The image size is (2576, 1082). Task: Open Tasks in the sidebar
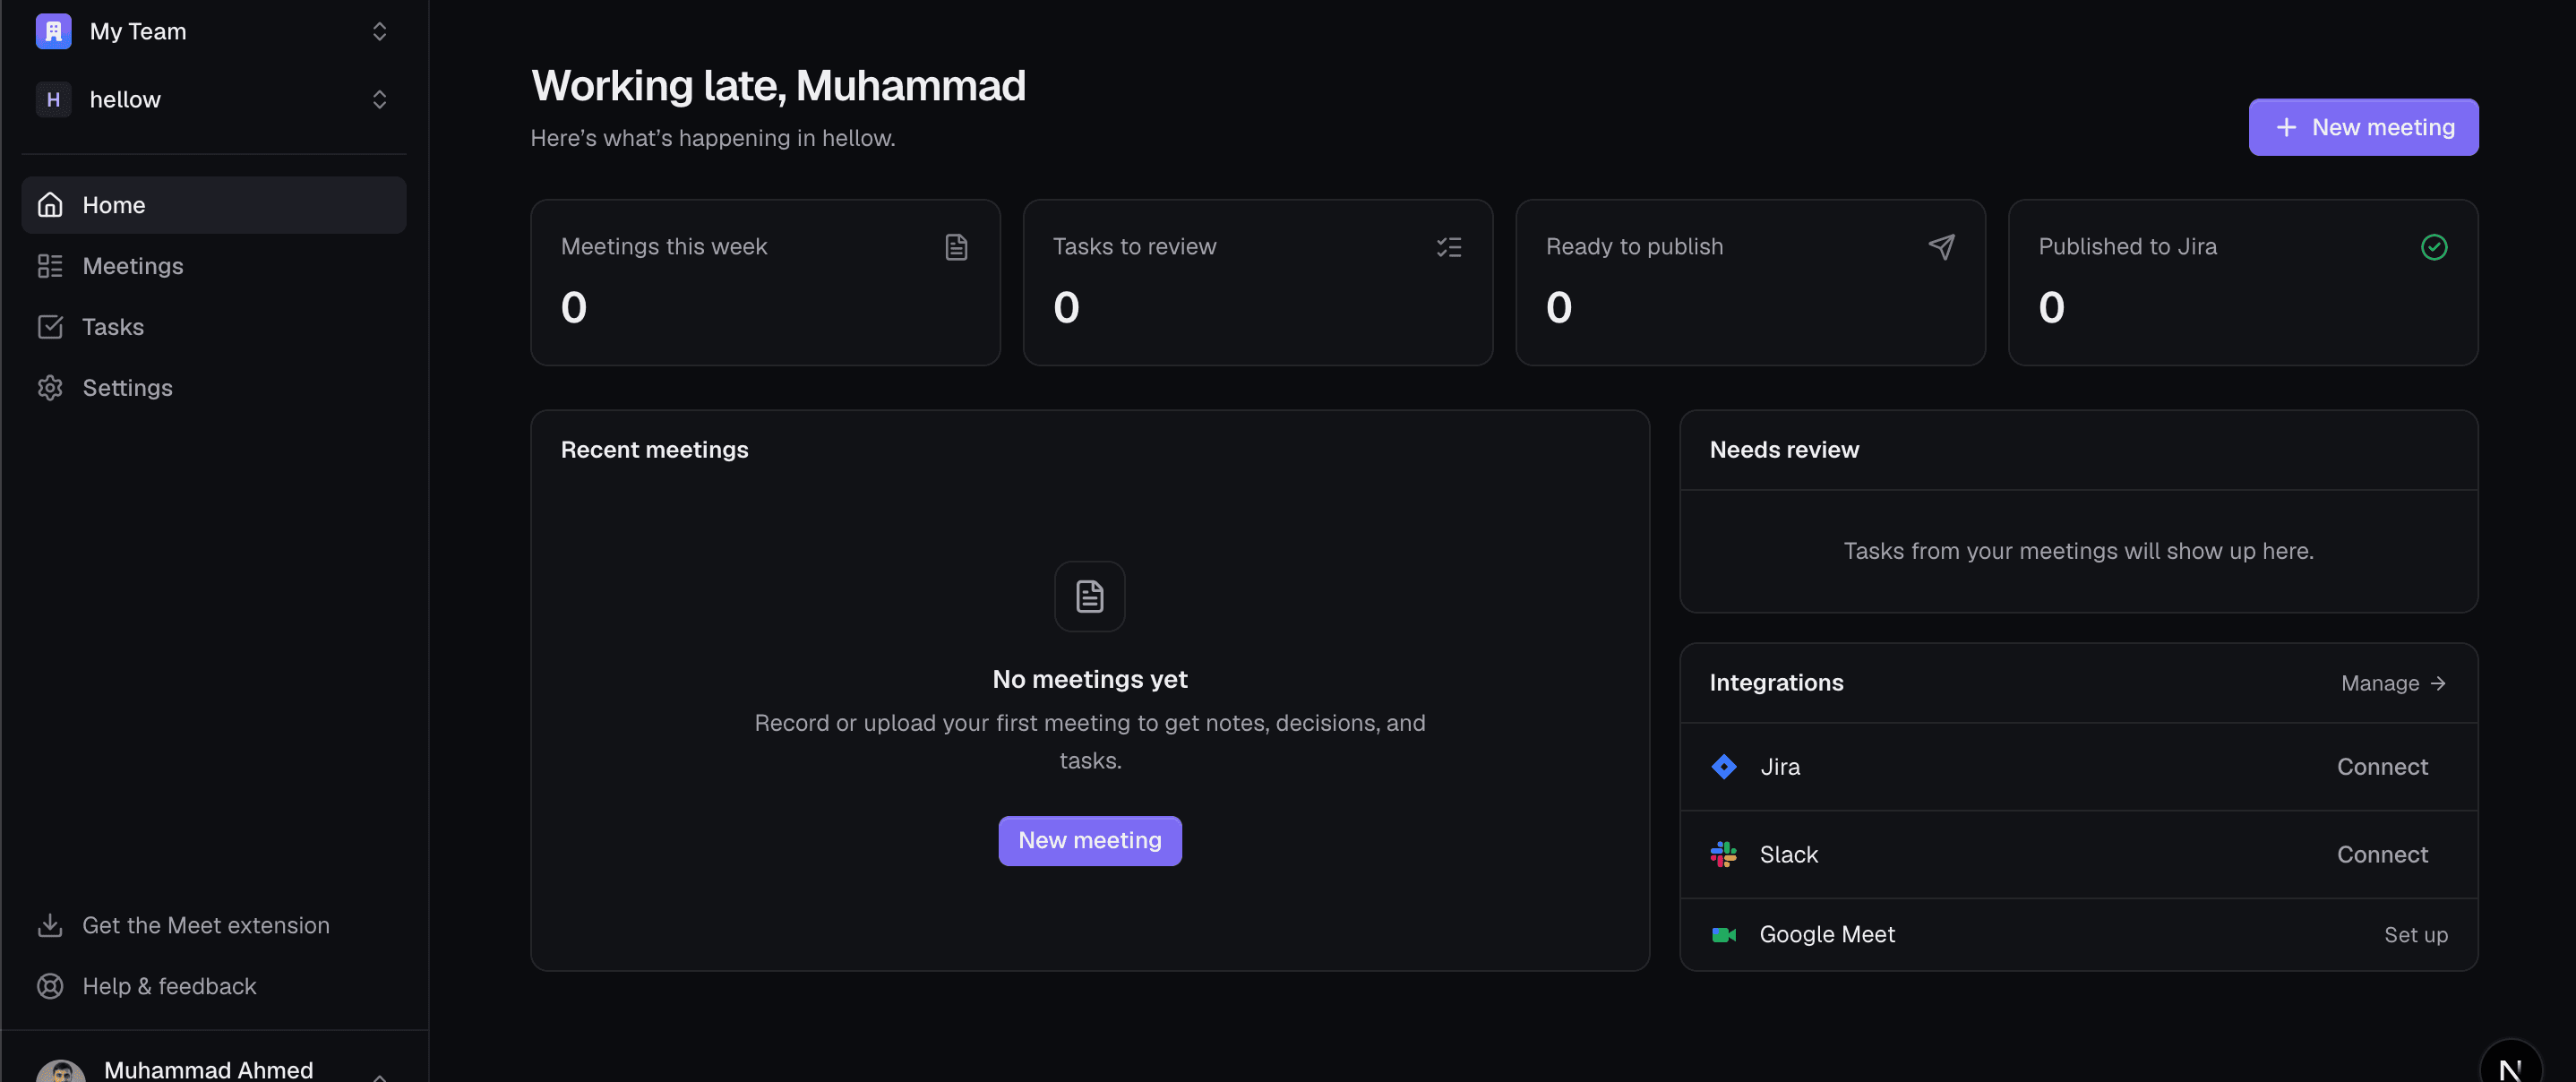pos(214,327)
